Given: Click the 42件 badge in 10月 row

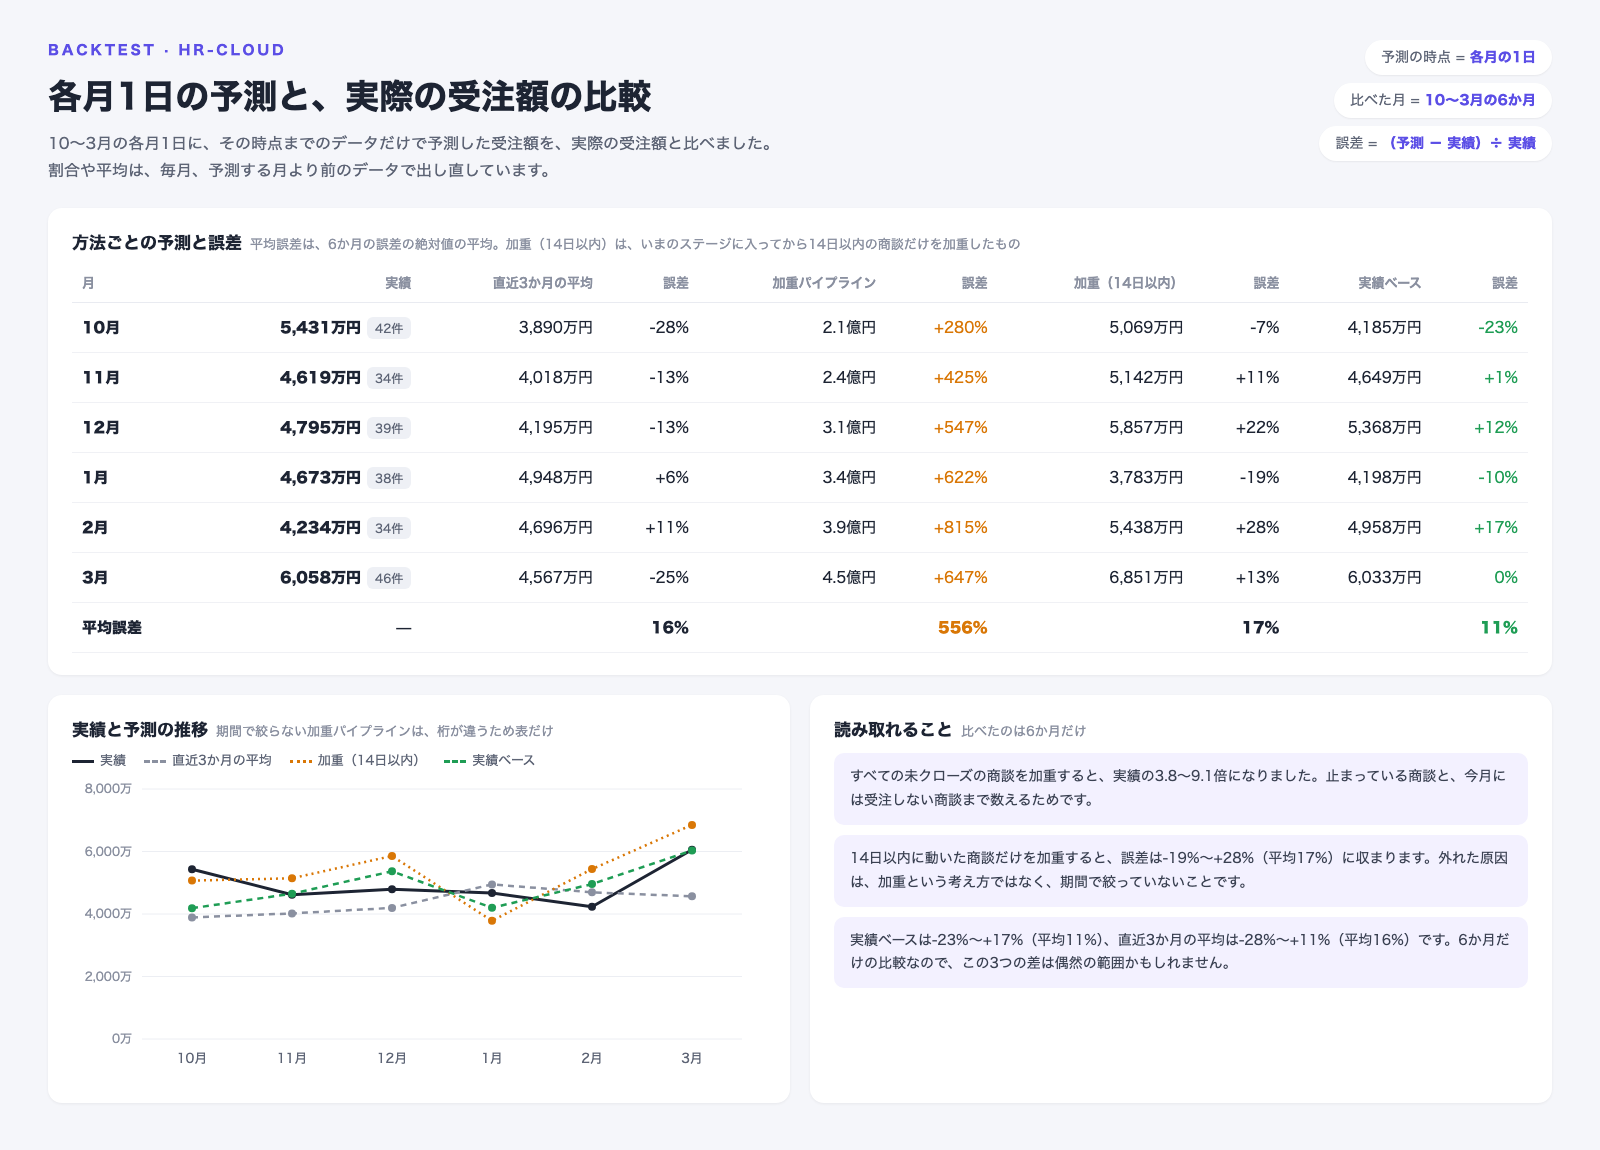Looking at the screenshot, I should click(x=389, y=328).
